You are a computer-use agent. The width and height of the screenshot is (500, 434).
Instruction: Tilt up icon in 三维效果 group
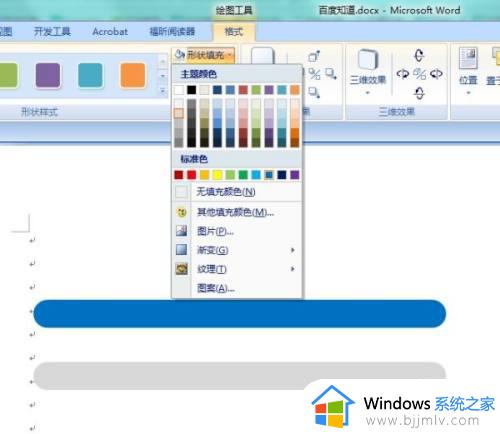tap(419, 55)
